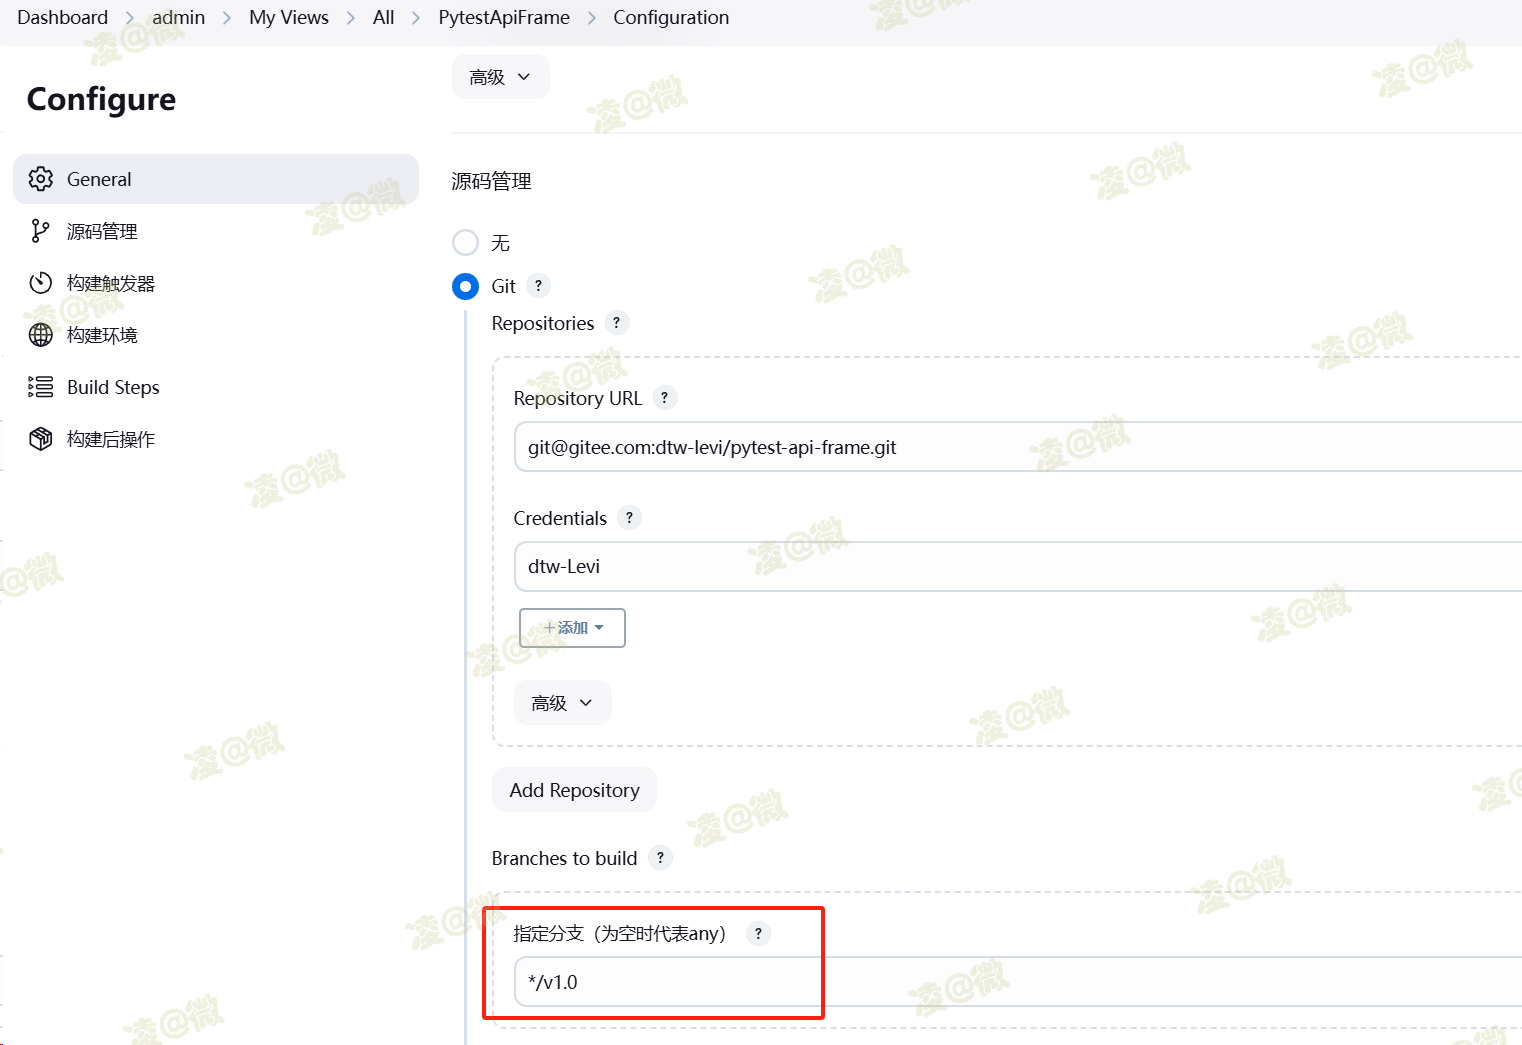
Task: Click the 构建环境 globe icon
Action: click(x=40, y=335)
